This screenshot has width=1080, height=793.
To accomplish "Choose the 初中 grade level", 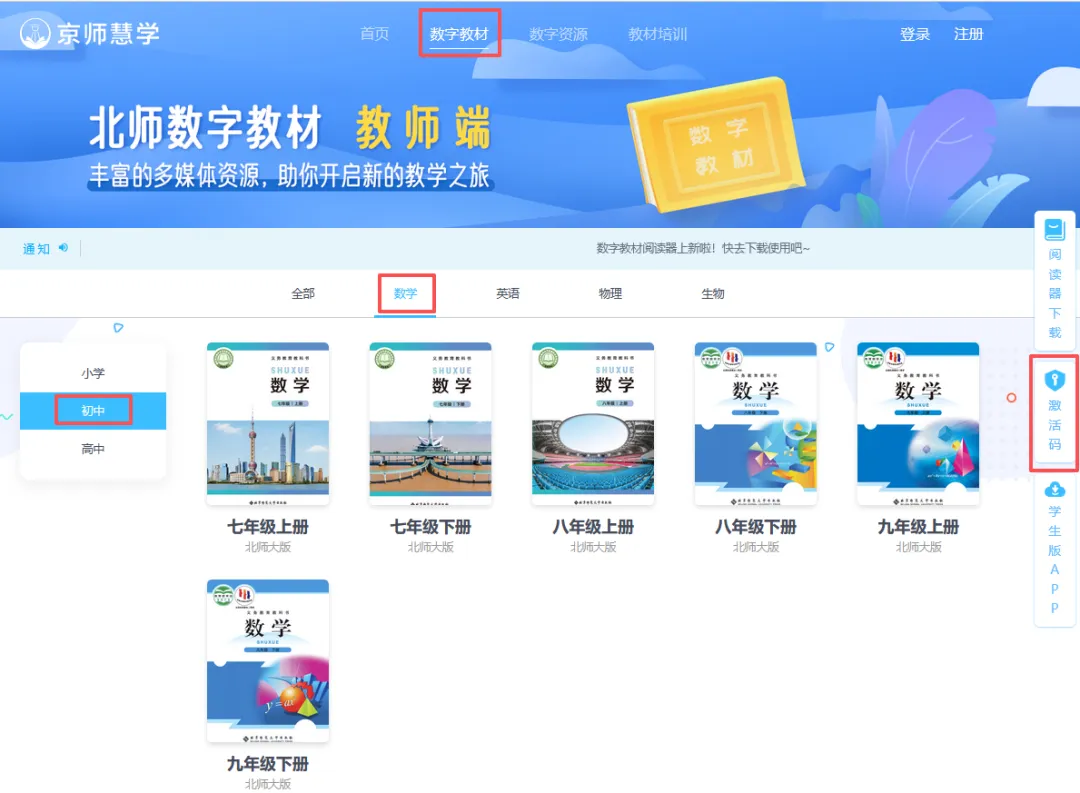I will click(93, 411).
